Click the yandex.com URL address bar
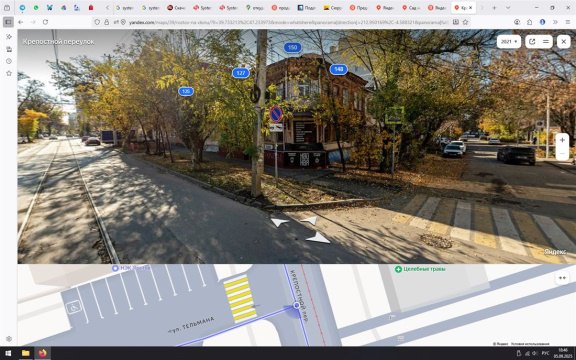Viewport: 576px width, 360px height. click(288, 22)
